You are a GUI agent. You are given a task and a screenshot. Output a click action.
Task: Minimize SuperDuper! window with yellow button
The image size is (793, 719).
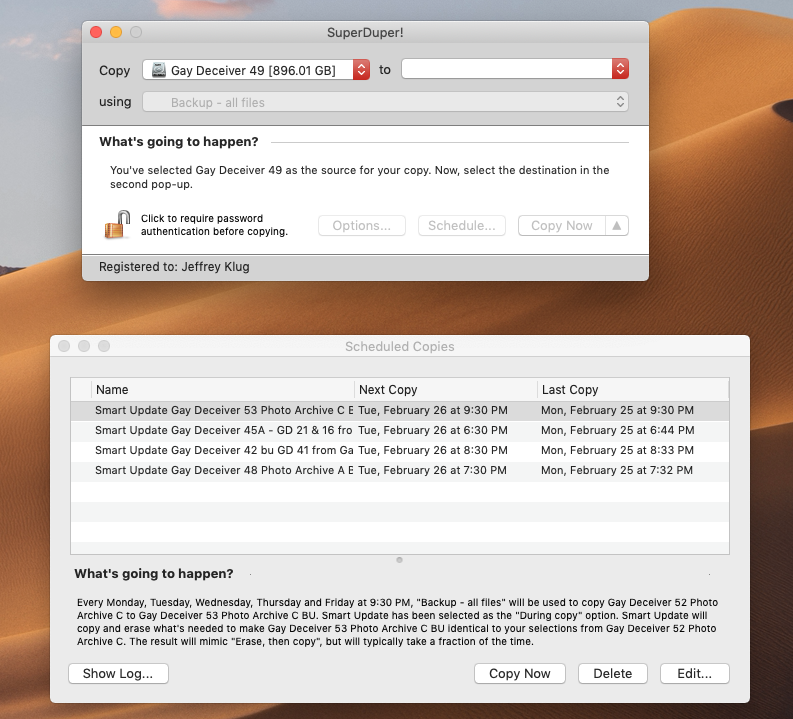point(116,32)
